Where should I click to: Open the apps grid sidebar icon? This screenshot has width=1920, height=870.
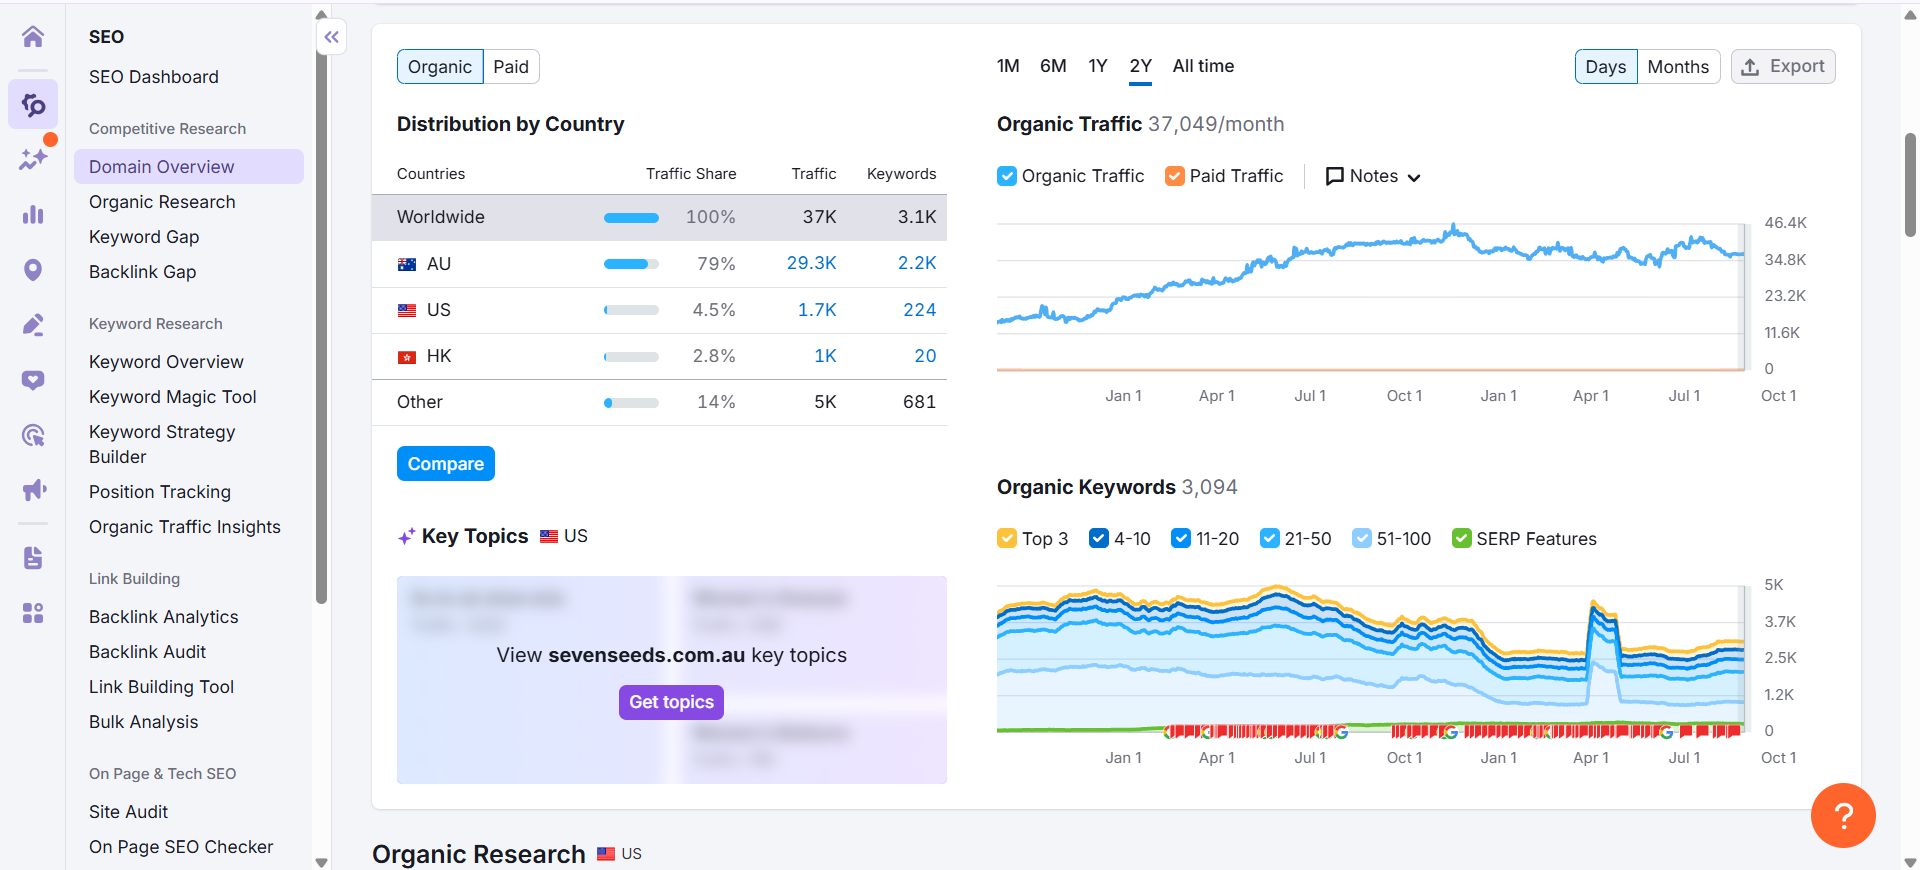coord(33,612)
